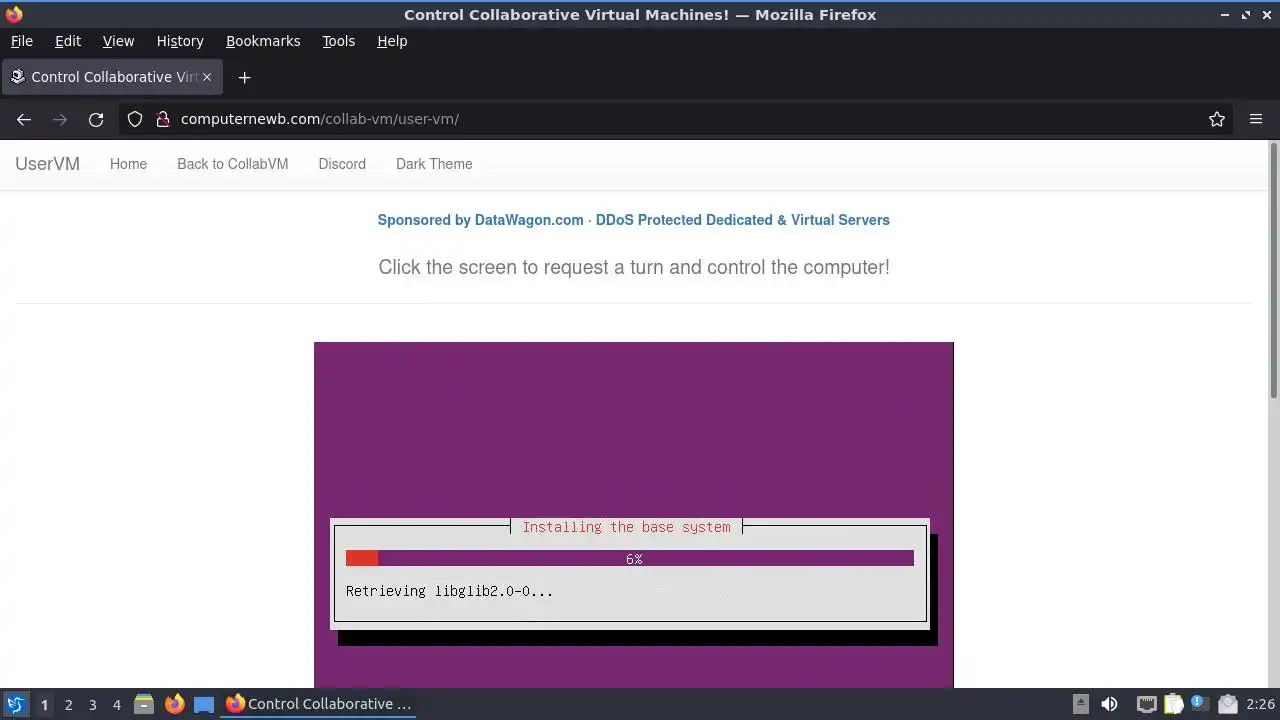This screenshot has width=1280, height=720.
Task: Open the History menu
Action: tap(180, 41)
